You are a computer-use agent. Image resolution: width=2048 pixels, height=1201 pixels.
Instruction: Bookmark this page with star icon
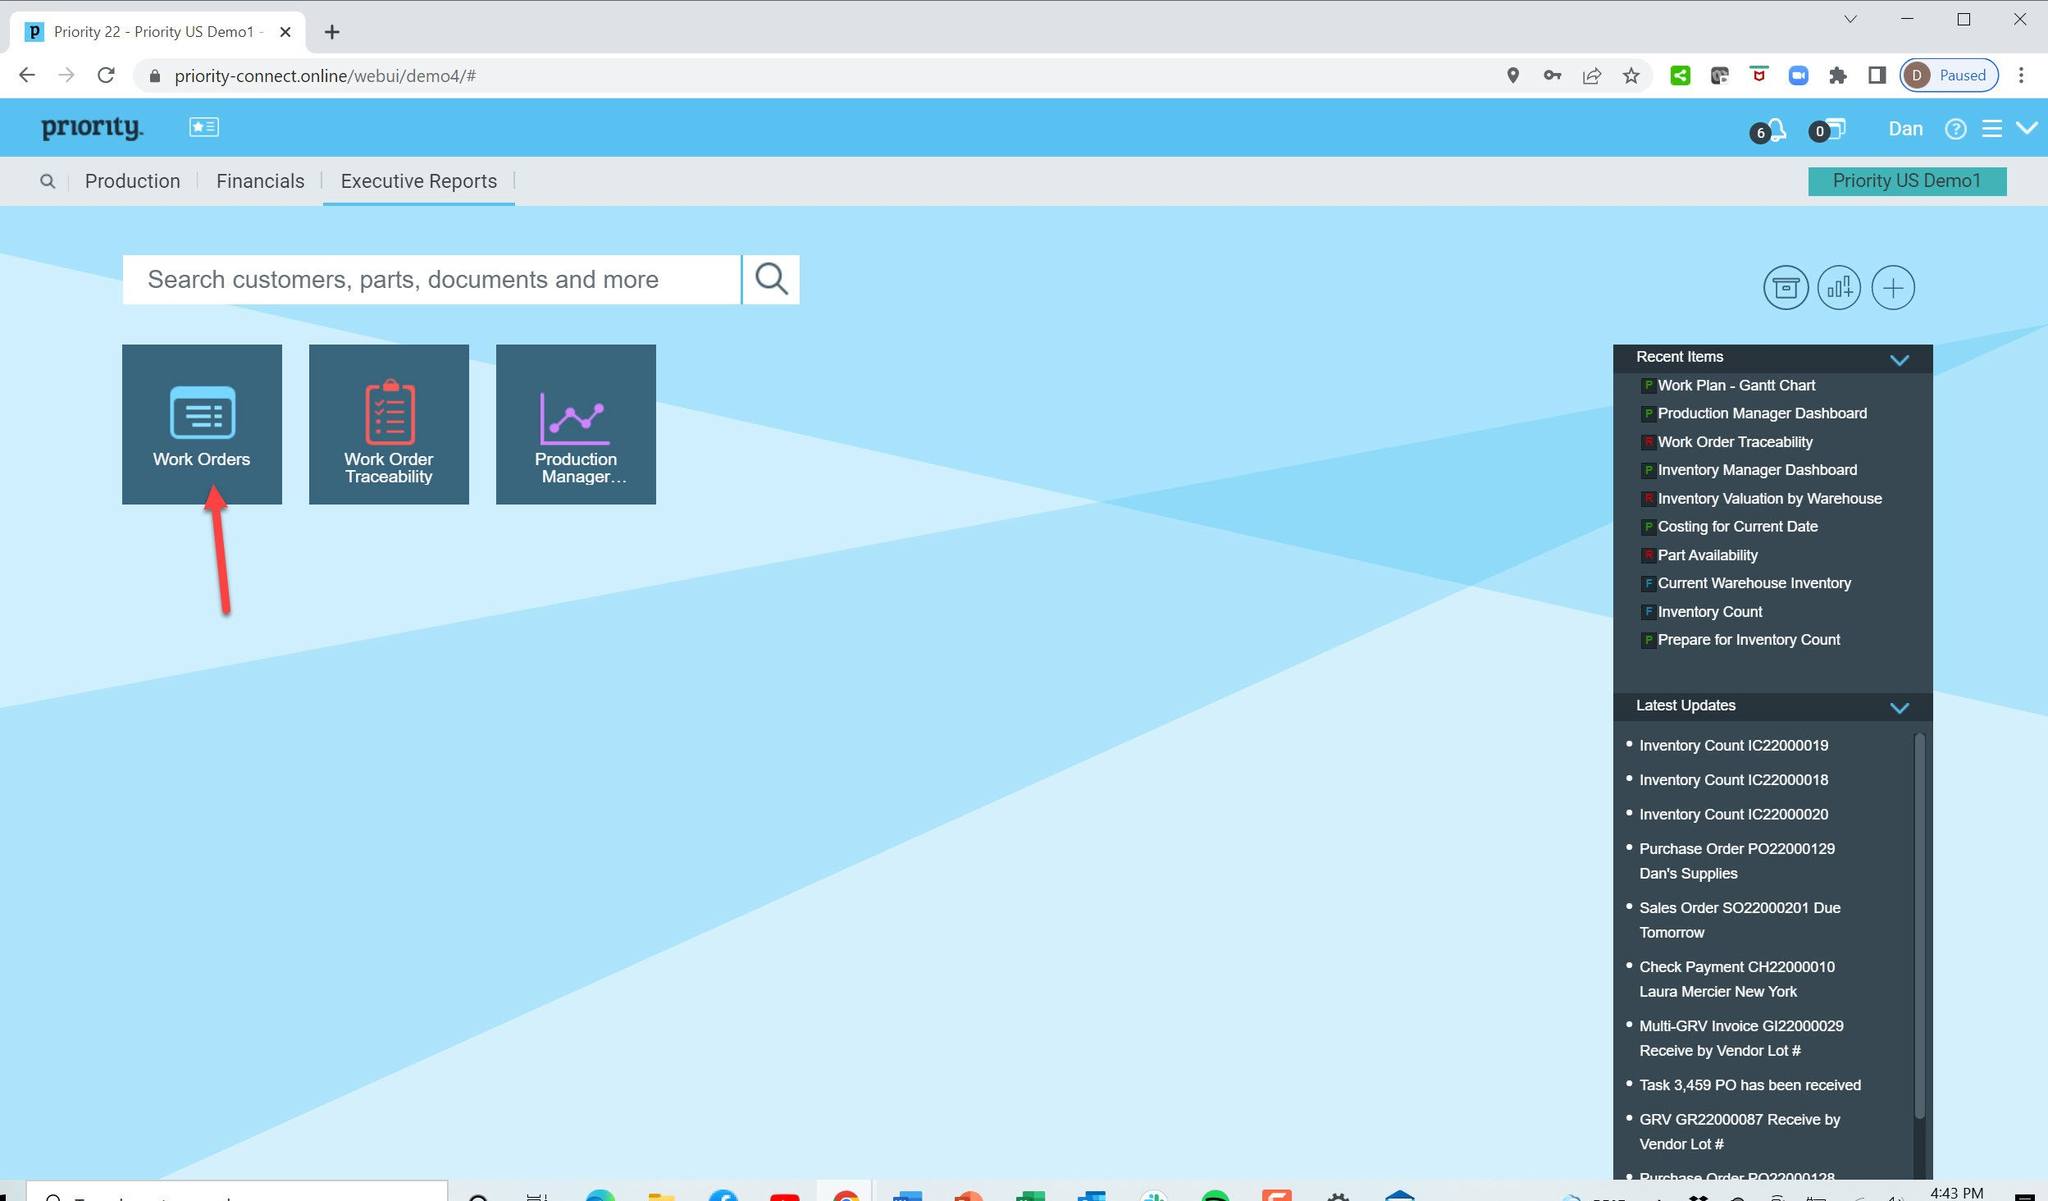pos(1631,76)
